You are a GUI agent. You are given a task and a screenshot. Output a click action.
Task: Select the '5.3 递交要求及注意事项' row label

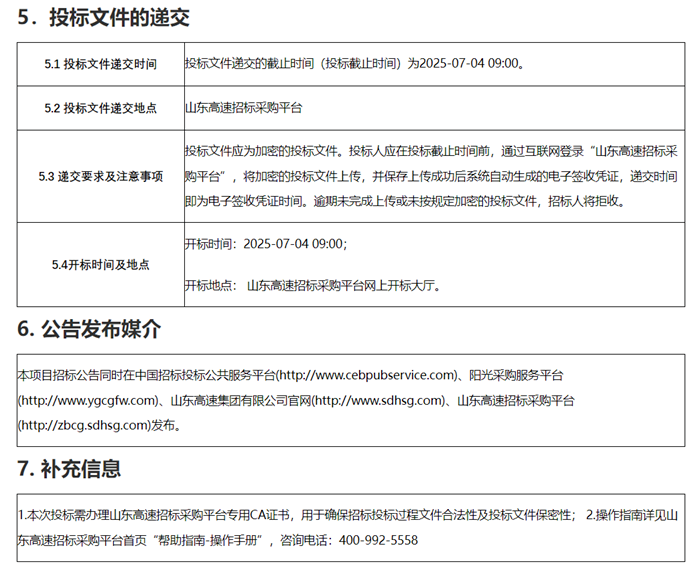tap(100, 176)
